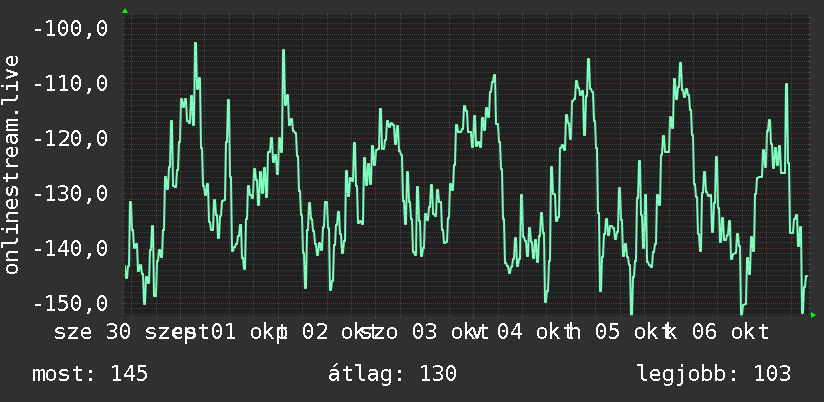Click the '01 okt' date label

pyautogui.click(x=248, y=333)
